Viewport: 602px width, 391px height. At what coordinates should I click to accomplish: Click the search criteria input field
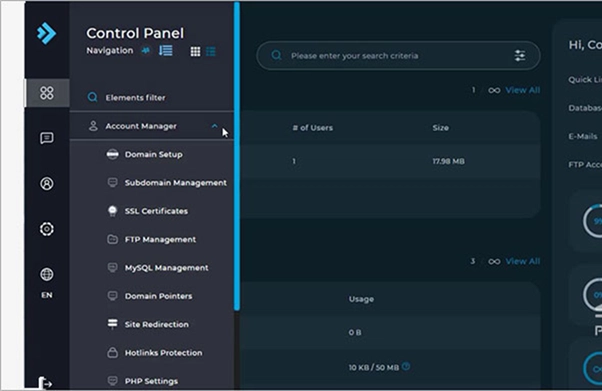click(399, 56)
